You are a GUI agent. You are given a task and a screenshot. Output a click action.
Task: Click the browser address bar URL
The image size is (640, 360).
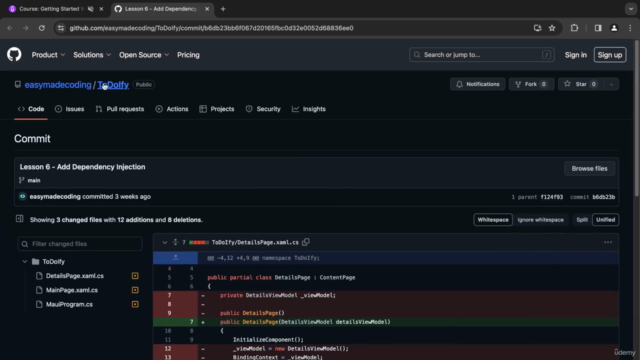coord(211,28)
